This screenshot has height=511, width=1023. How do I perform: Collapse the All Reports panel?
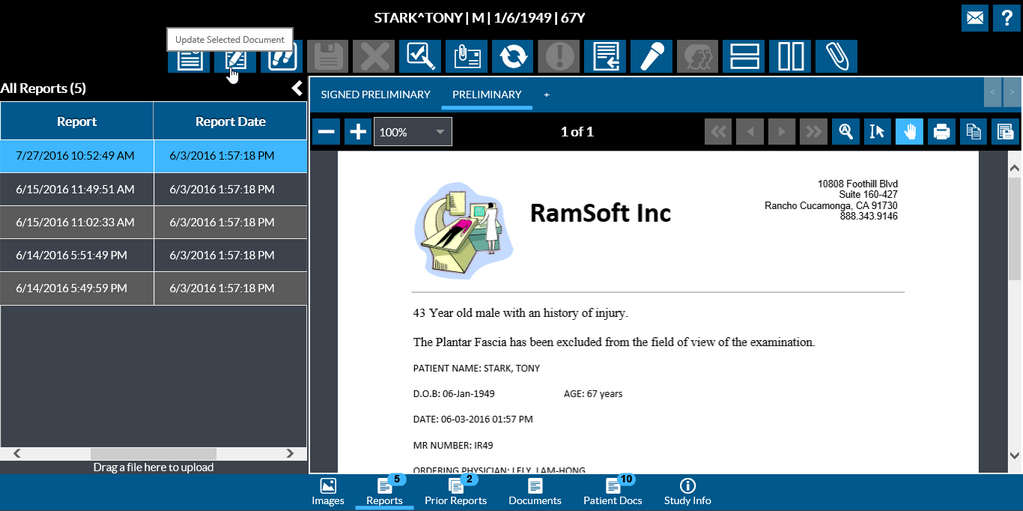[297, 89]
